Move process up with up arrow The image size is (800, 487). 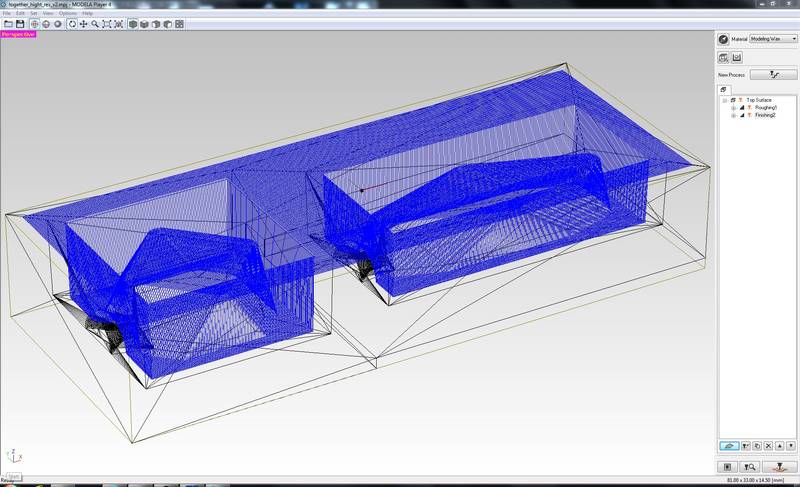780,446
